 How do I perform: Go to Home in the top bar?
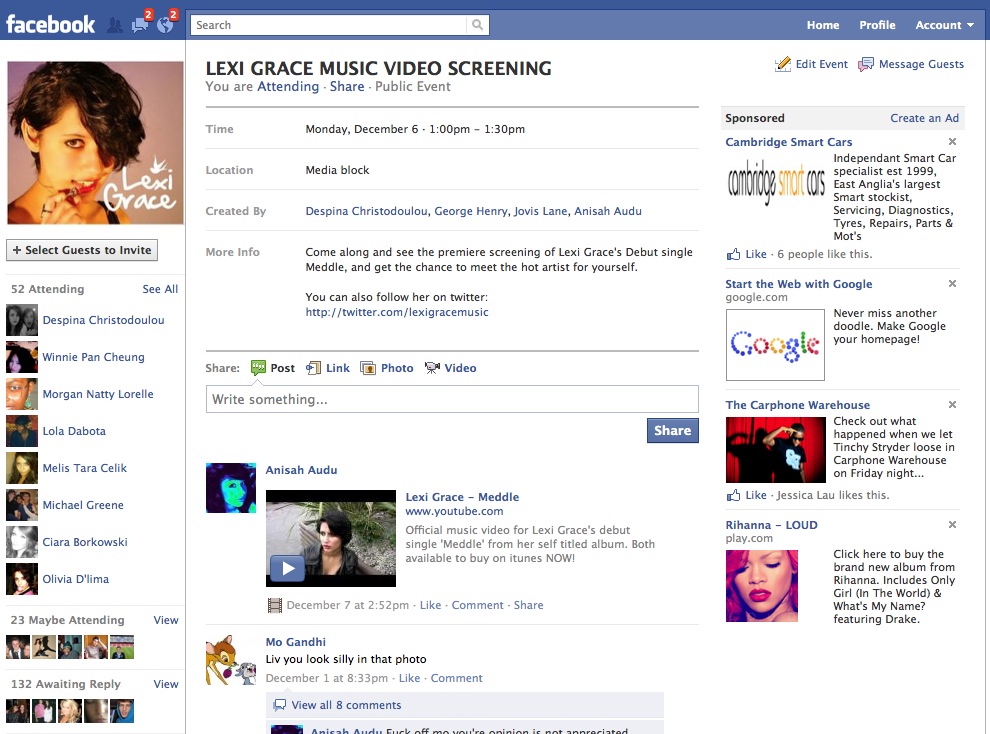(823, 25)
